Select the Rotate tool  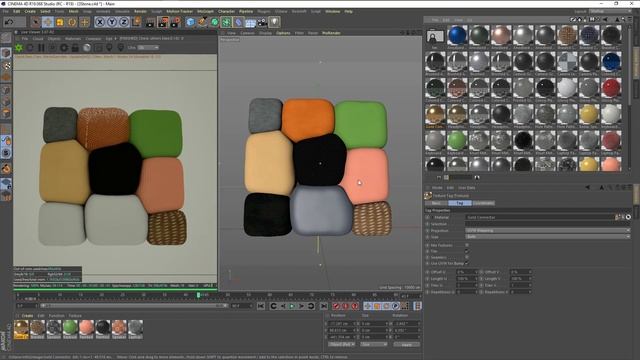72,22
